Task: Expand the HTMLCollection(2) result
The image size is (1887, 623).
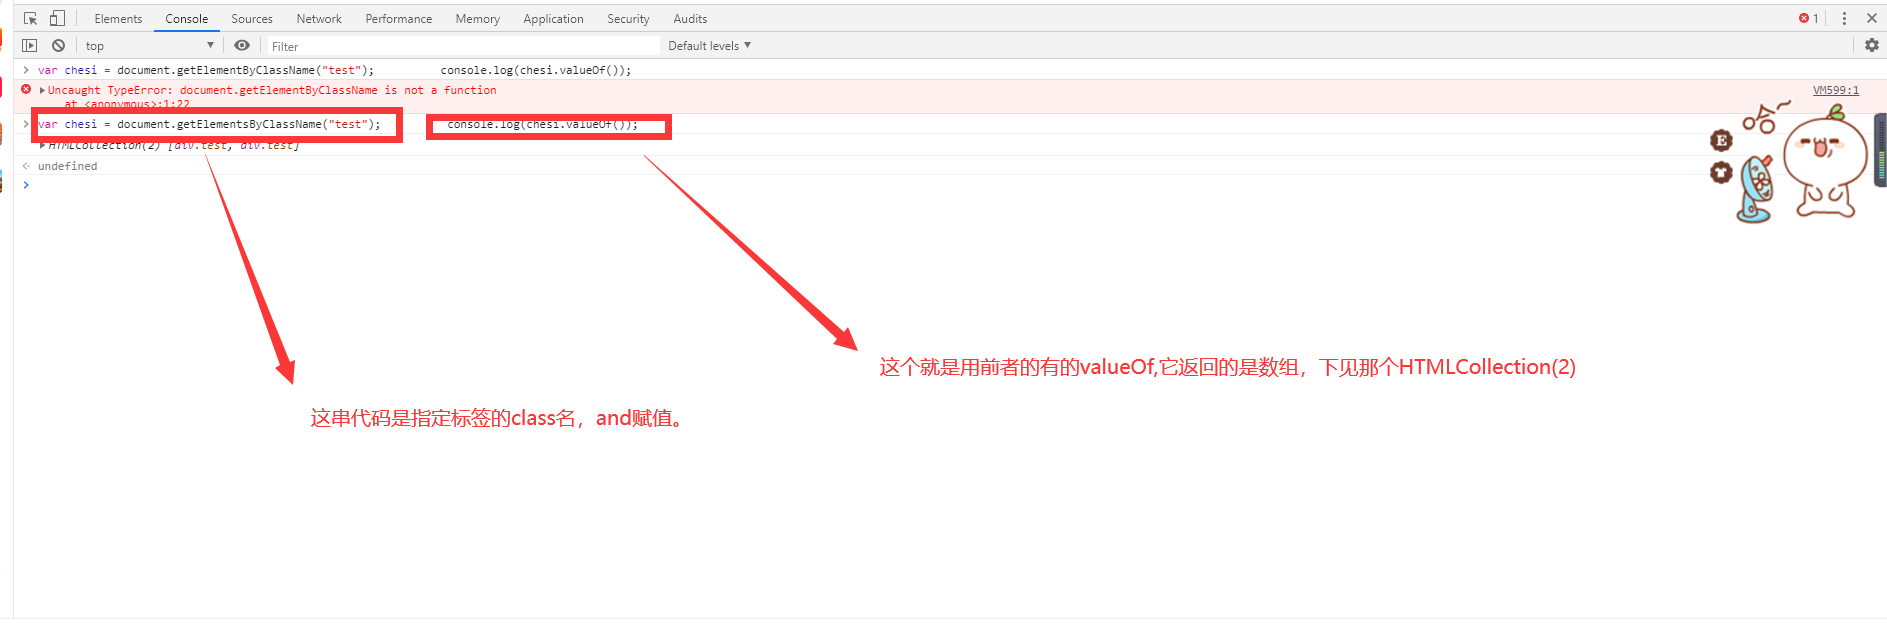Action: point(42,145)
